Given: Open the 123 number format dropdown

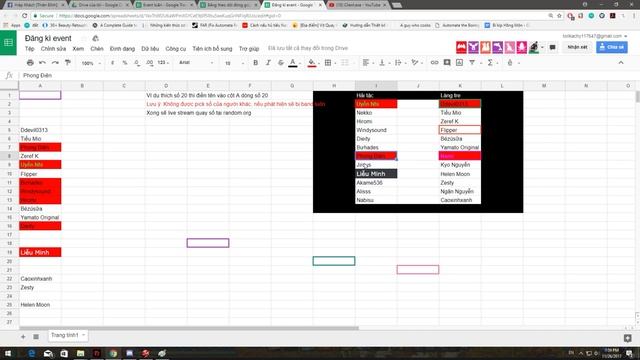Looking at the screenshot, I should 163,63.
